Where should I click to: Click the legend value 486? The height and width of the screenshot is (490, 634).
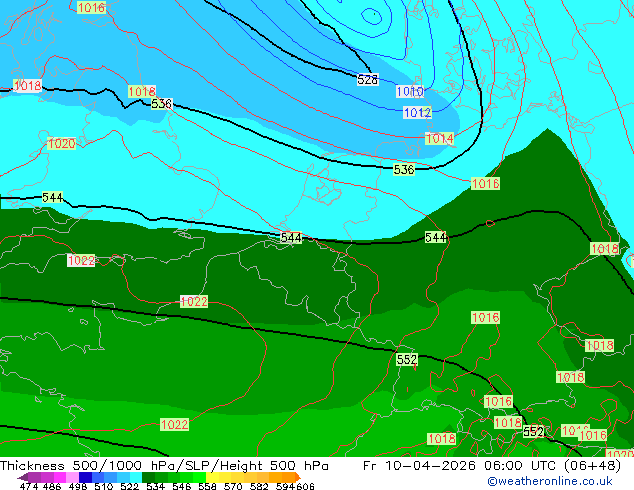coord(52,486)
